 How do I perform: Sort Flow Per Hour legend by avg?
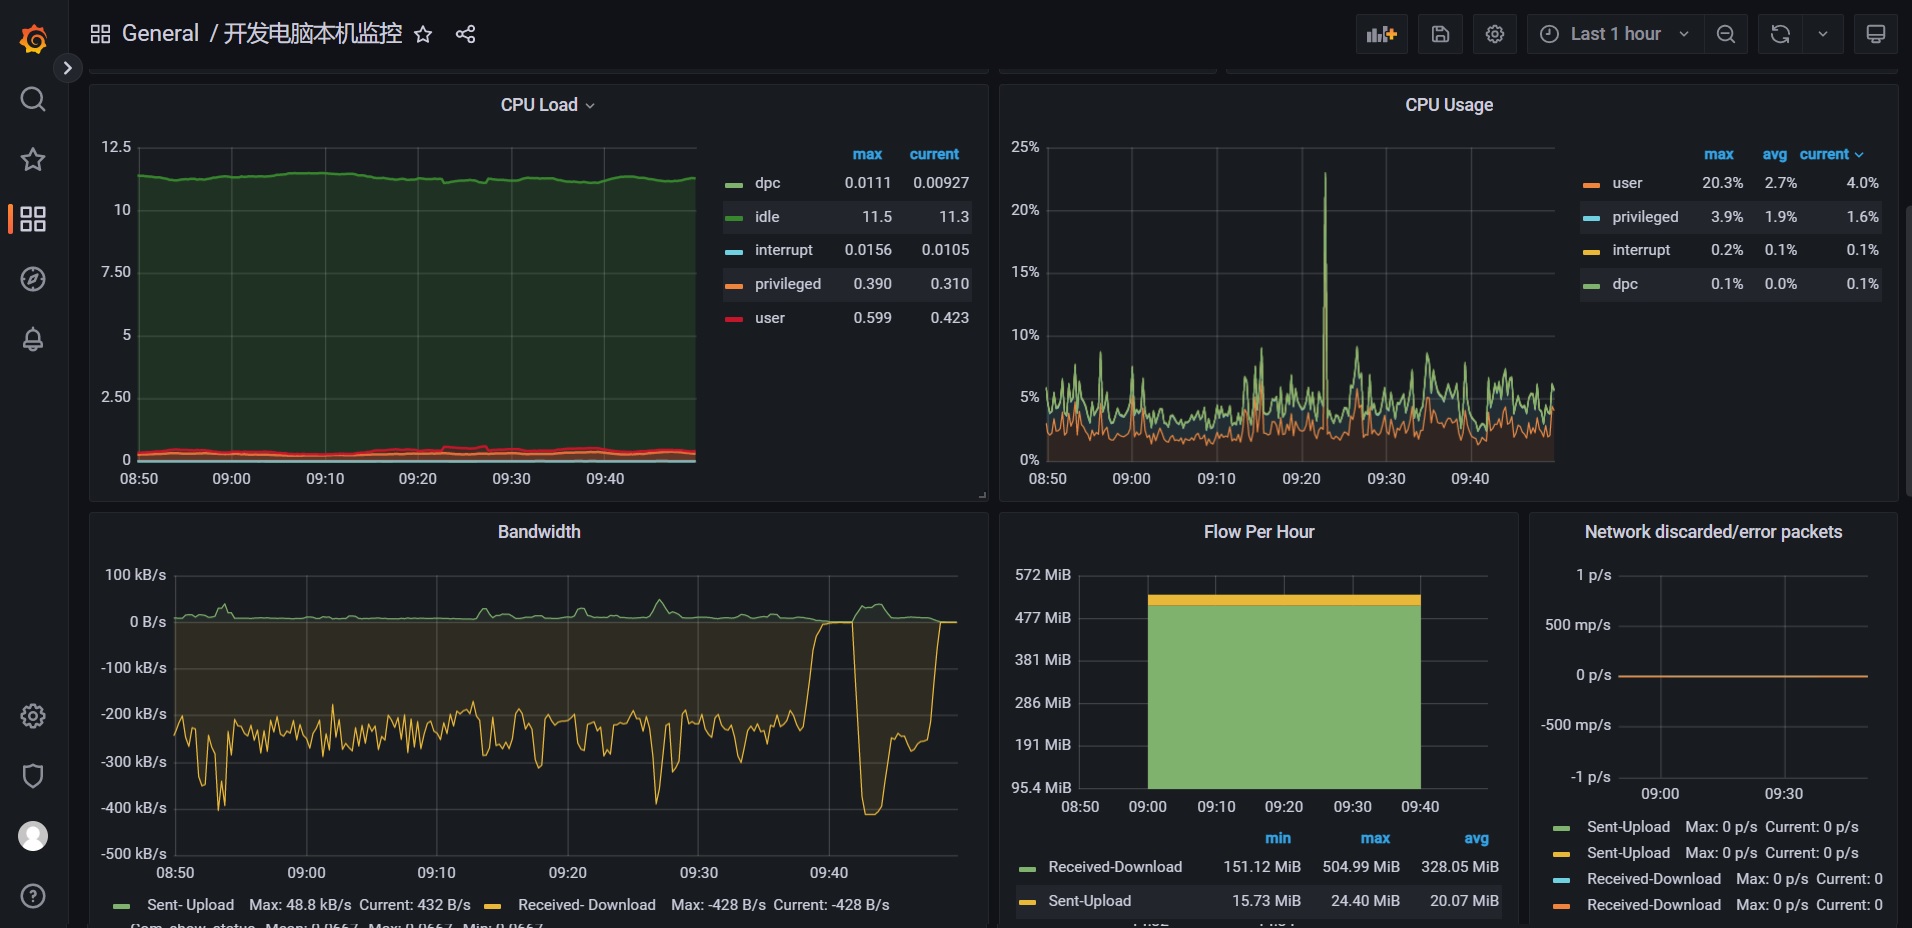click(1476, 838)
